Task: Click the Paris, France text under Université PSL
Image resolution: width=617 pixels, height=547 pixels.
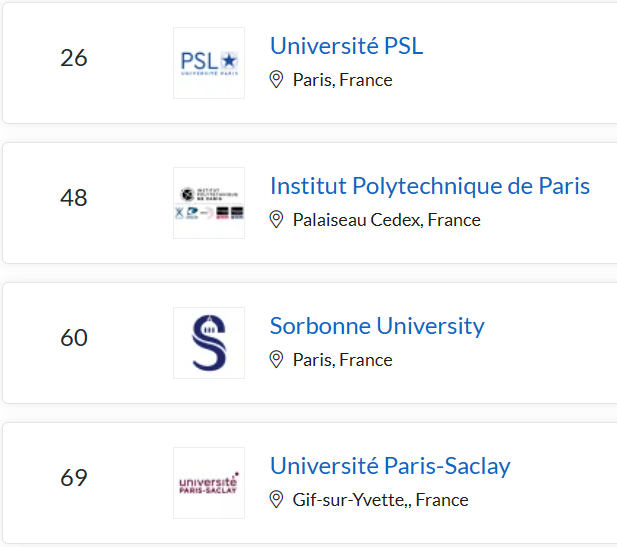Action: [343, 80]
